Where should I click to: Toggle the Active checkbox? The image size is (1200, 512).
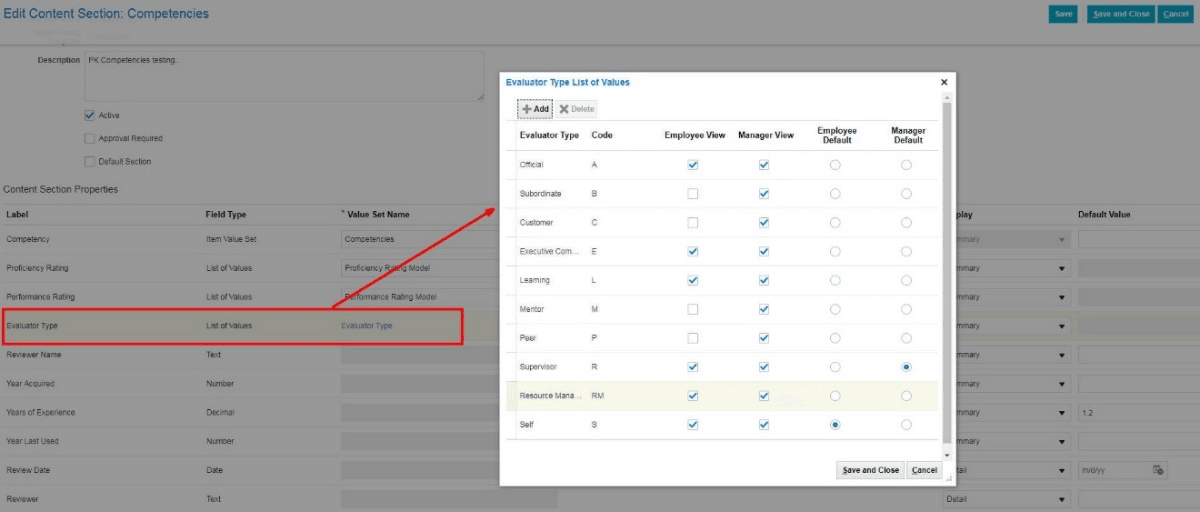click(90, 115)
